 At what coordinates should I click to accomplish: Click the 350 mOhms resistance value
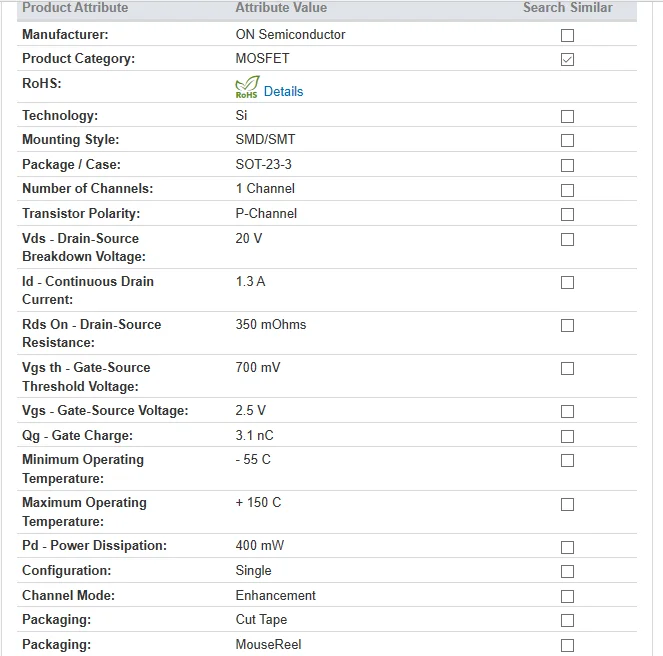point(271,324)
